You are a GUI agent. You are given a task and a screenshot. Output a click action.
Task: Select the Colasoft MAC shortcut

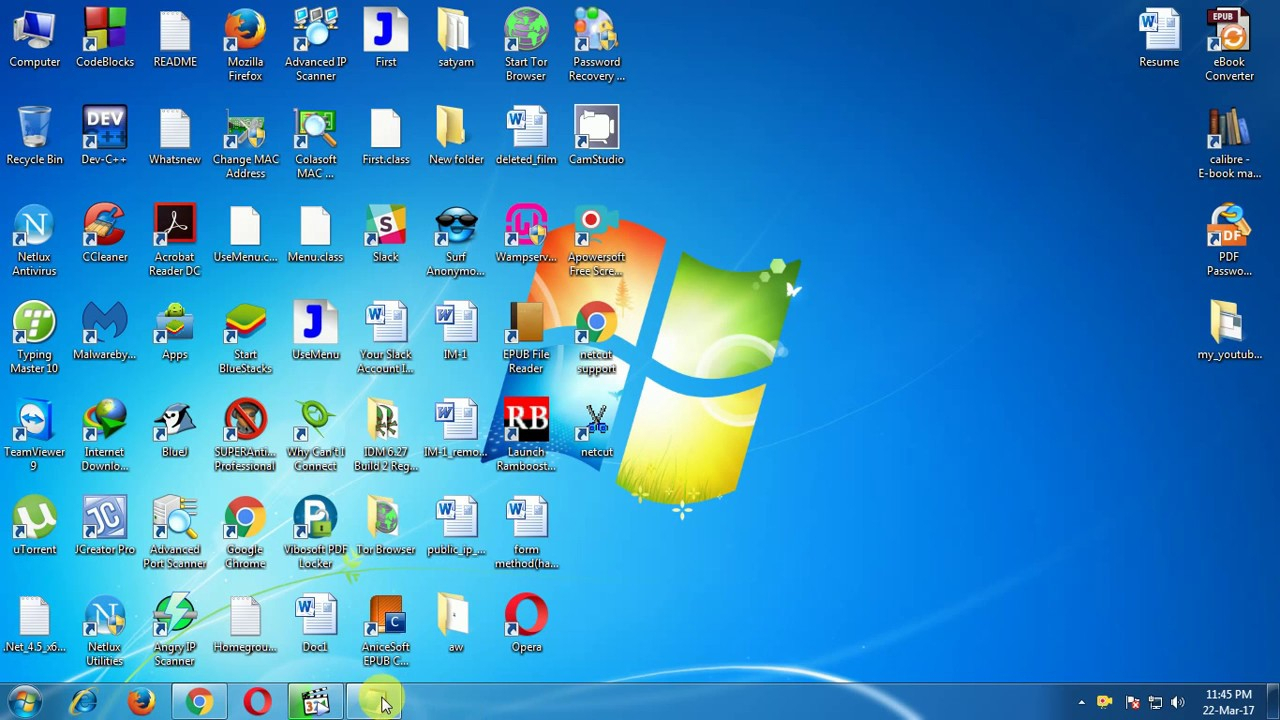(x=315, y=144)
